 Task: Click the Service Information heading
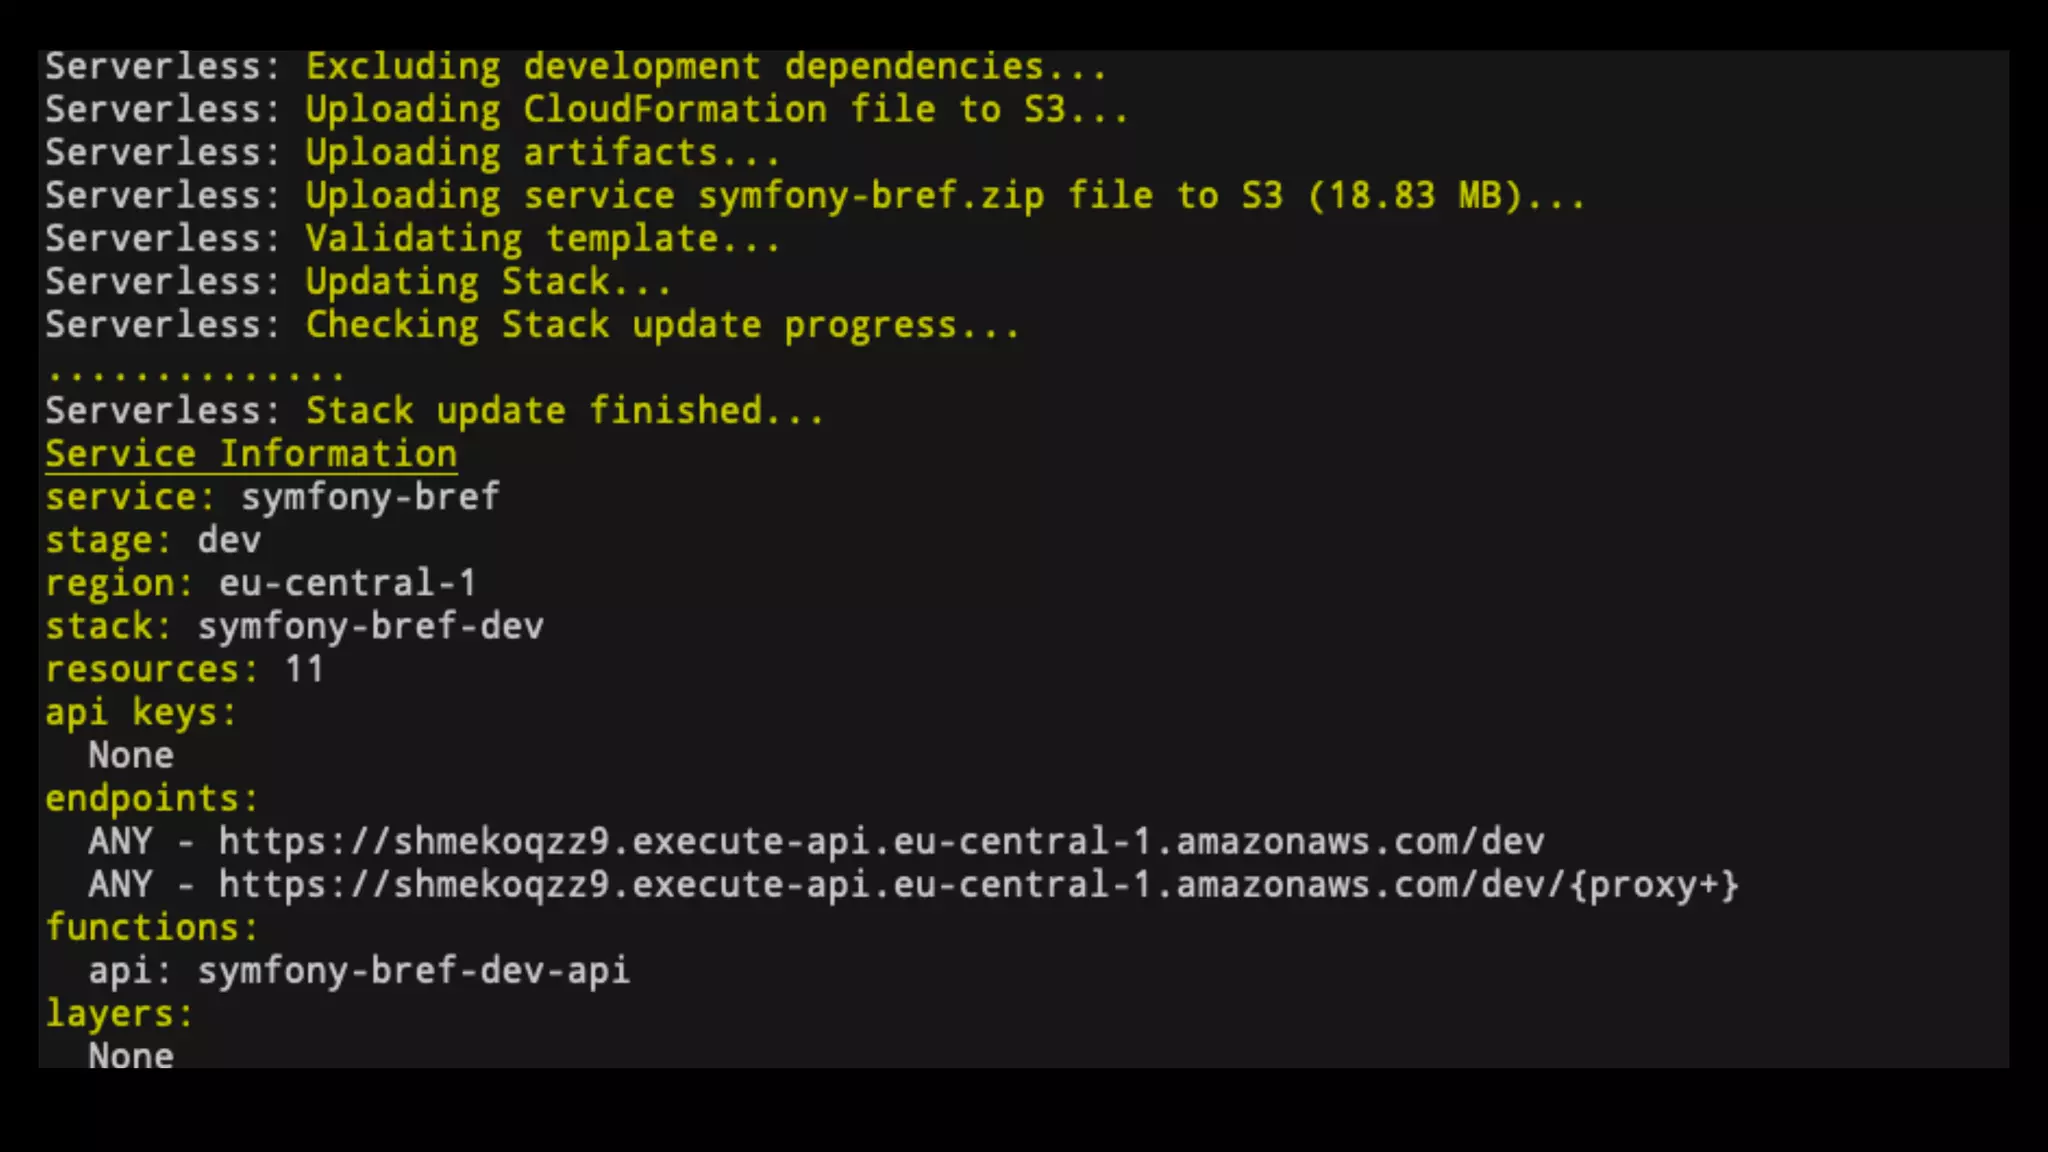[251, 454]
